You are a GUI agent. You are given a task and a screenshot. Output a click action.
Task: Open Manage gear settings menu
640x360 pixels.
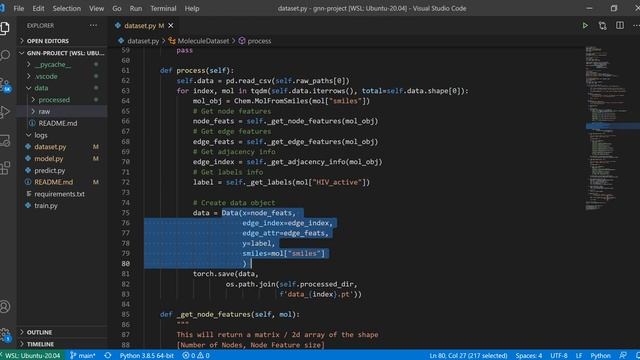coord(5,335)
